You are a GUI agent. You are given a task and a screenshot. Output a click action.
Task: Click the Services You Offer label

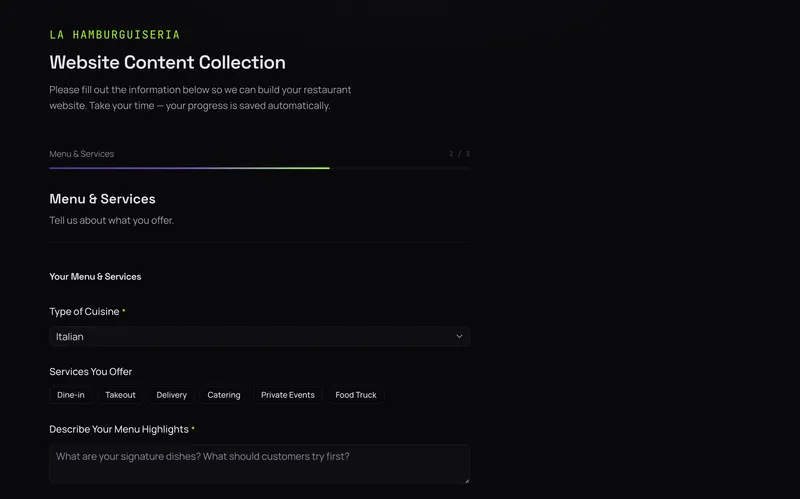91,372
